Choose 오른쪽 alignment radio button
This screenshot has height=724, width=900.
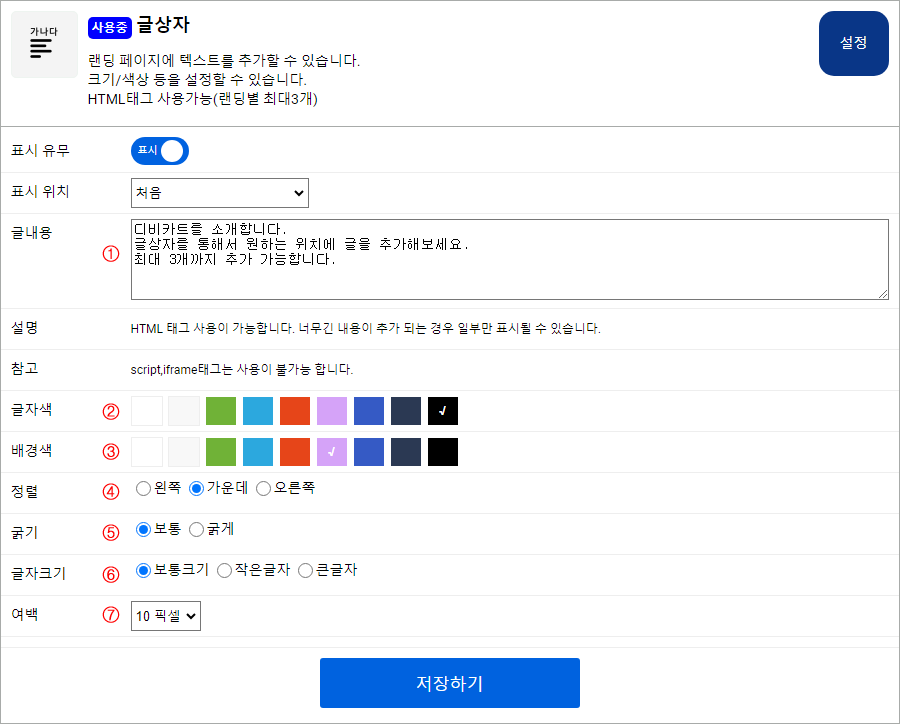[x=264, y=489]
